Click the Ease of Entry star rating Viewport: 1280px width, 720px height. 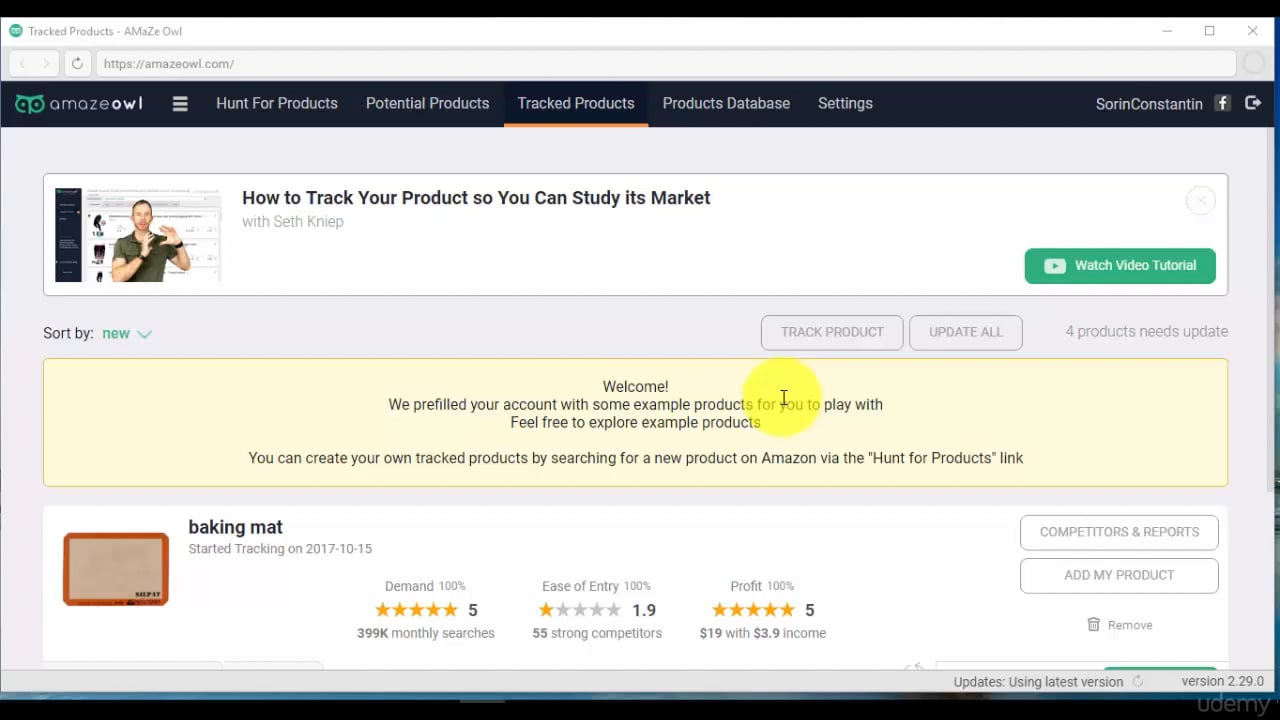pyautogui.click(x=580, y=610)
